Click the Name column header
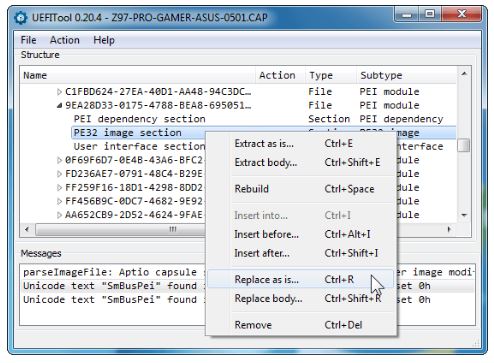This screenshot has width=494, height=363. click(x=138, y=75)
